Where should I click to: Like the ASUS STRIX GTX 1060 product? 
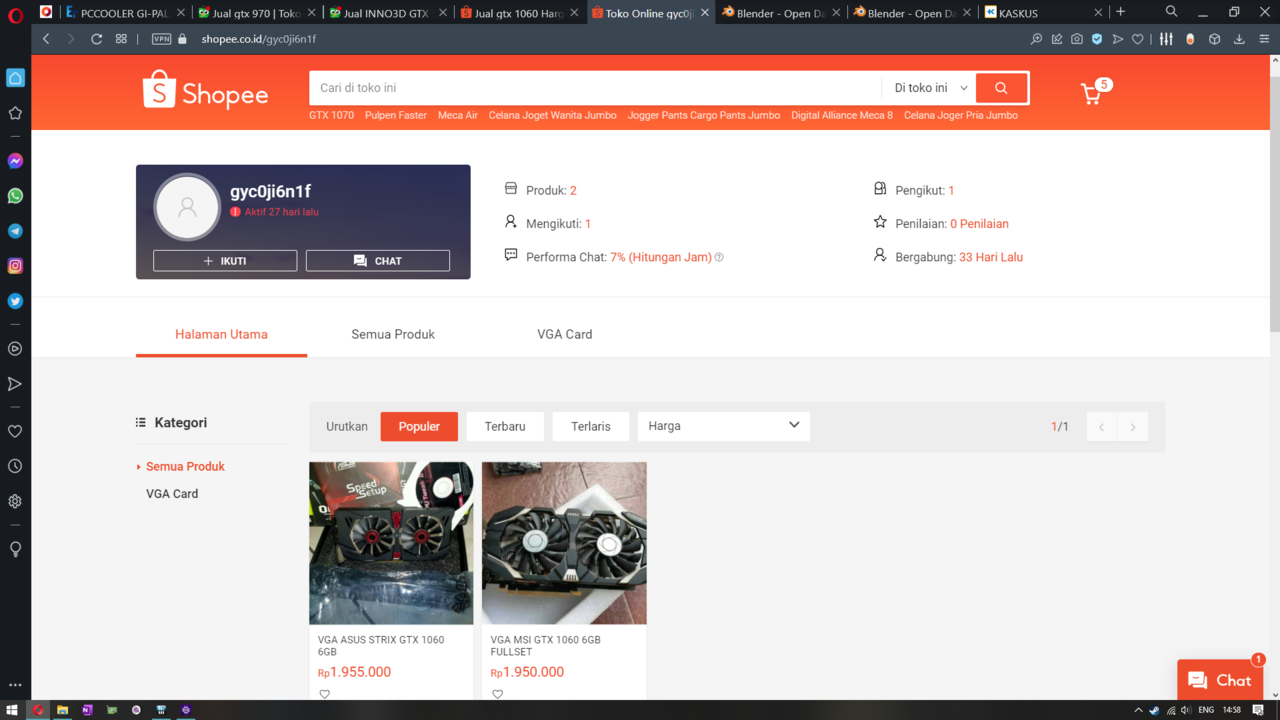tap(325, 694)
